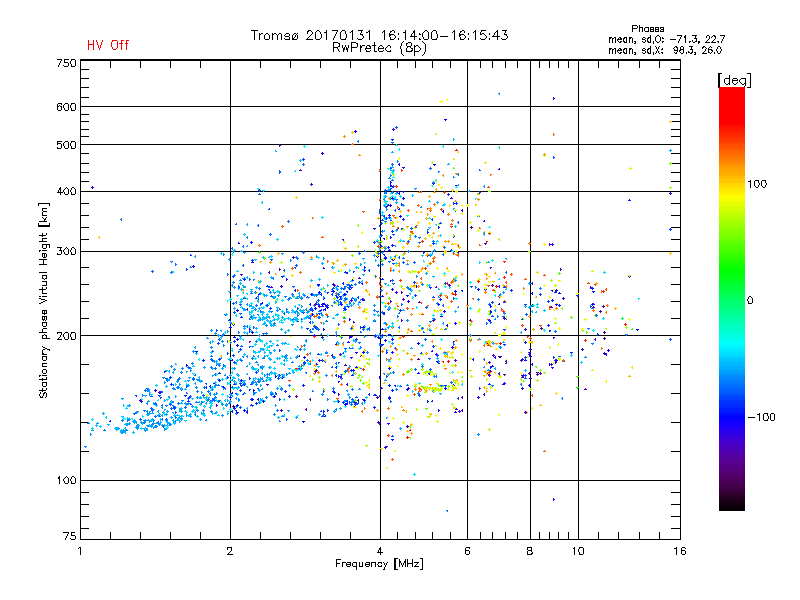Click the colorbar "0" degree label
Screen dimensions: 800x600
(750, 301)
